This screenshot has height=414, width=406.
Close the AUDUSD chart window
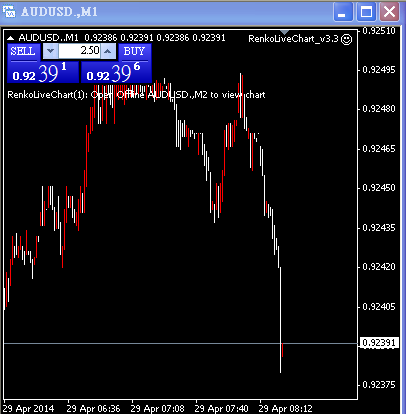click(x=389, y=12)
